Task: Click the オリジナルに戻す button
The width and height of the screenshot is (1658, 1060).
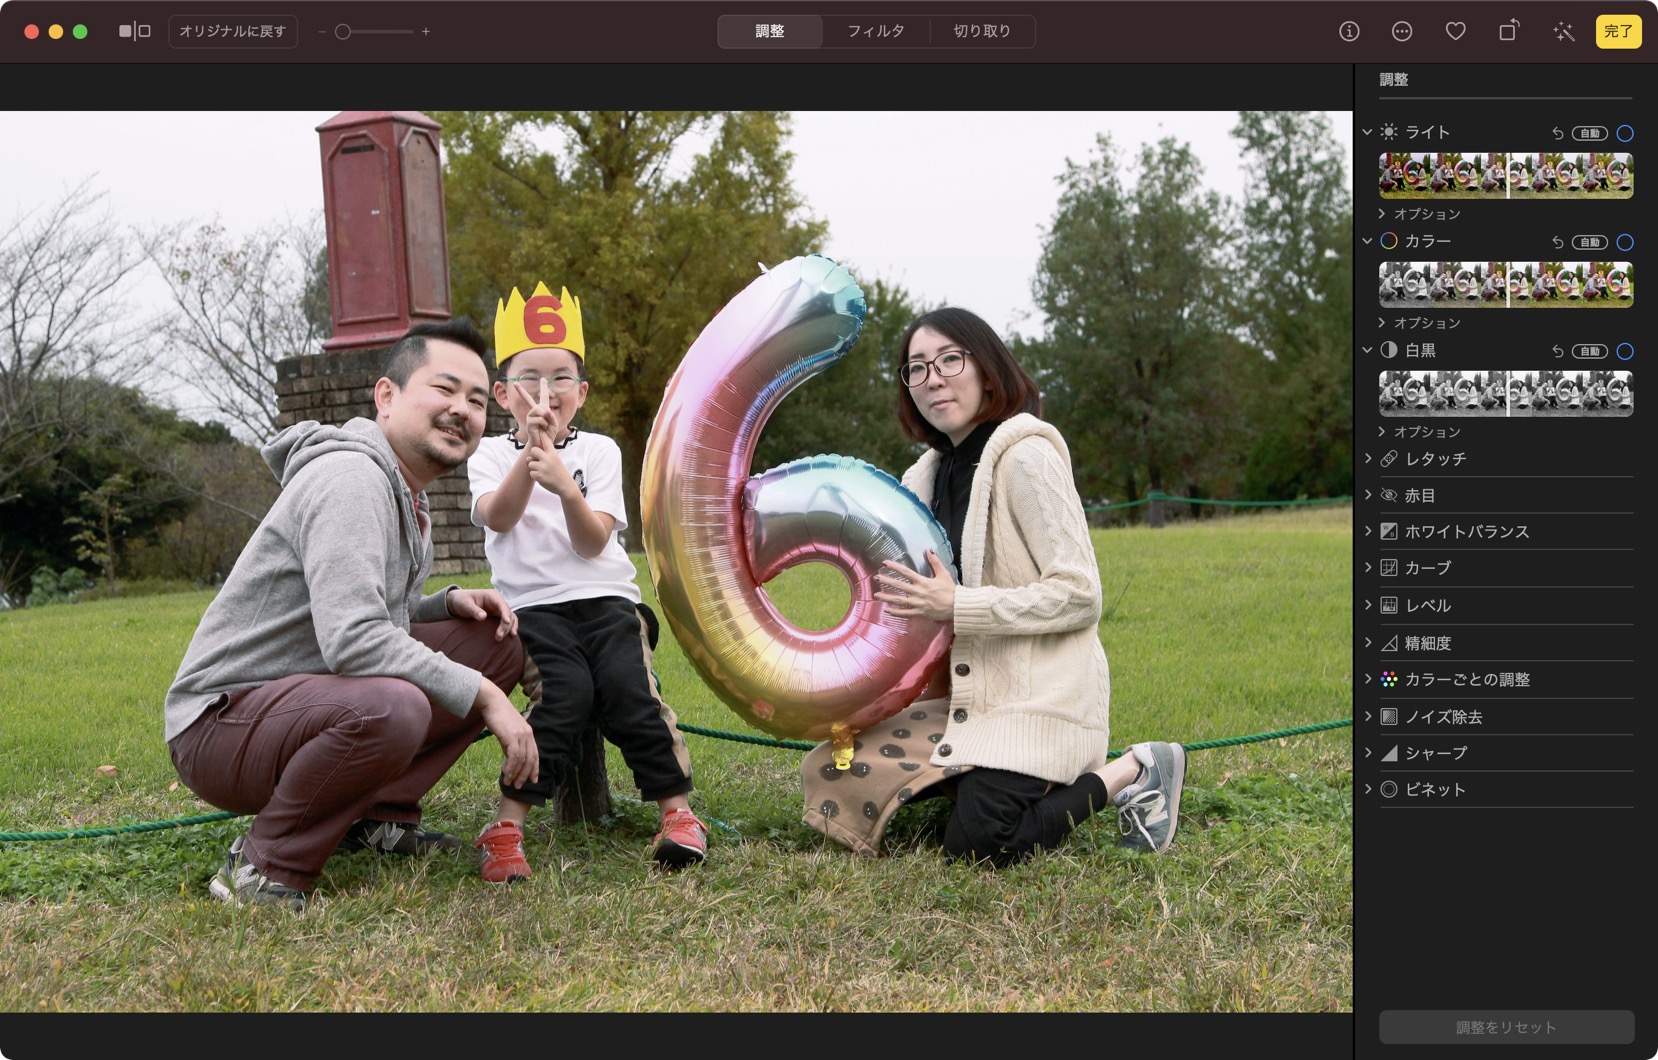Action: click(x=232, y=31)
